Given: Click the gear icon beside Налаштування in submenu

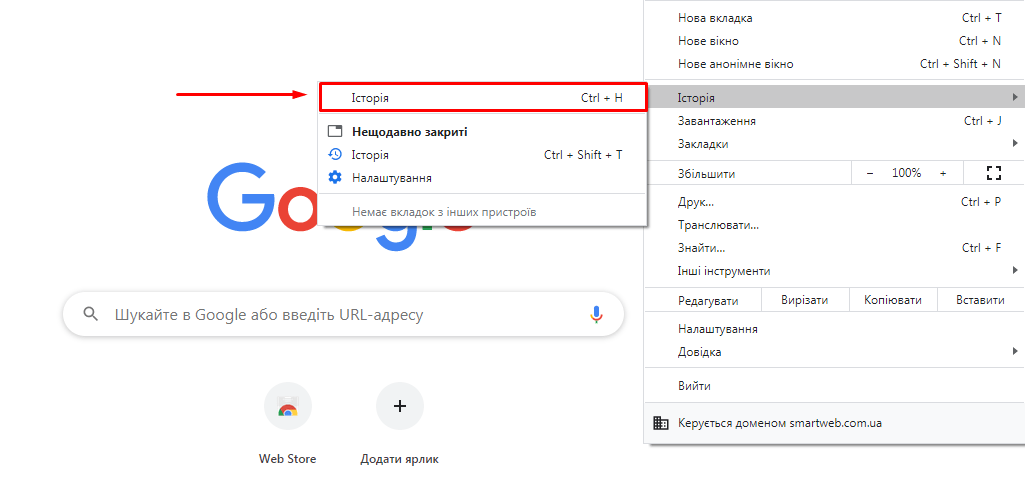Looking at the screenshot, I should (x=335, y=177).
